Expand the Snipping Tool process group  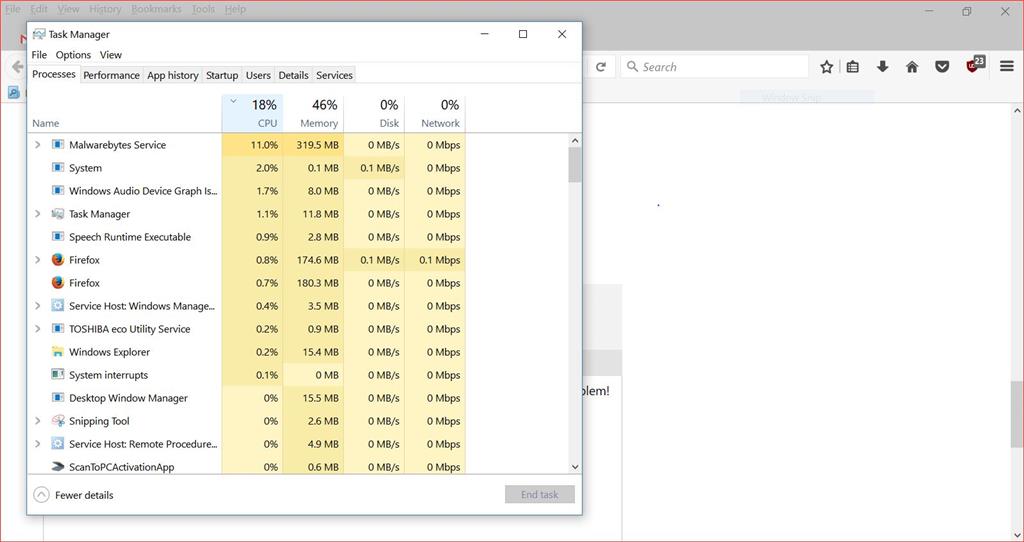pyautogui.click(x=37, y=421)
